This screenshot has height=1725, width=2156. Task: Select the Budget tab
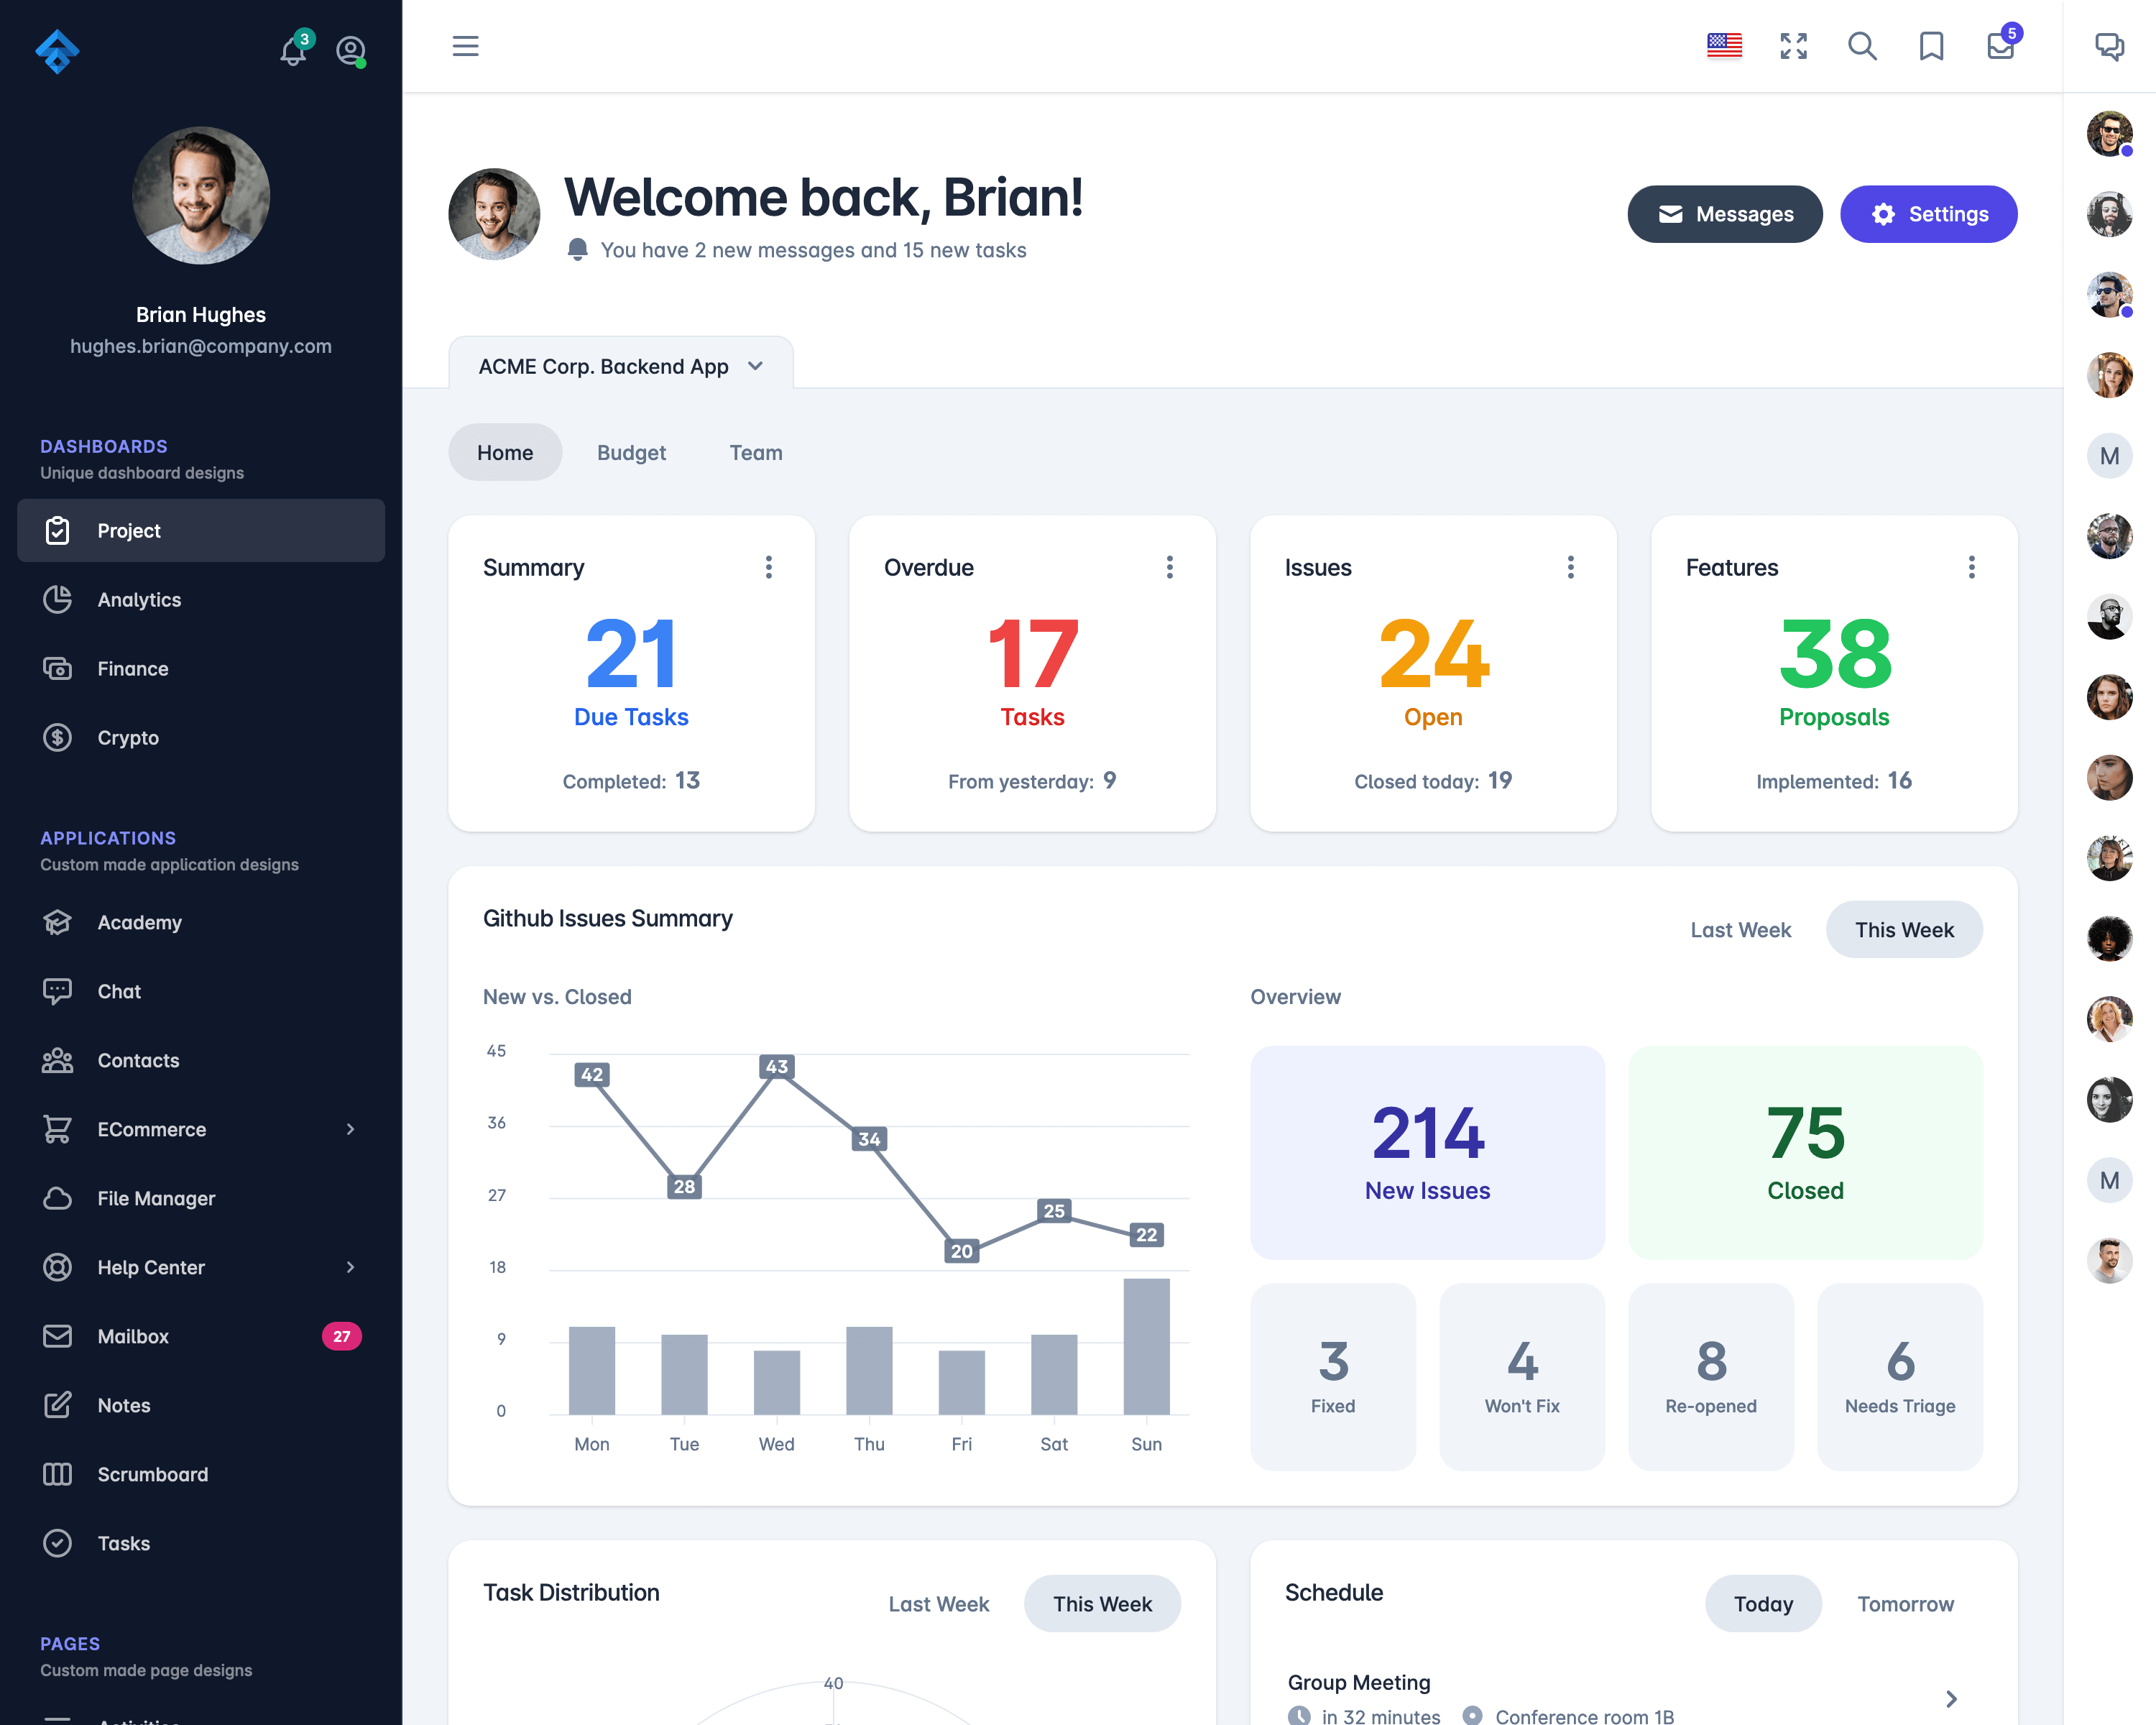tap(632, 452)
